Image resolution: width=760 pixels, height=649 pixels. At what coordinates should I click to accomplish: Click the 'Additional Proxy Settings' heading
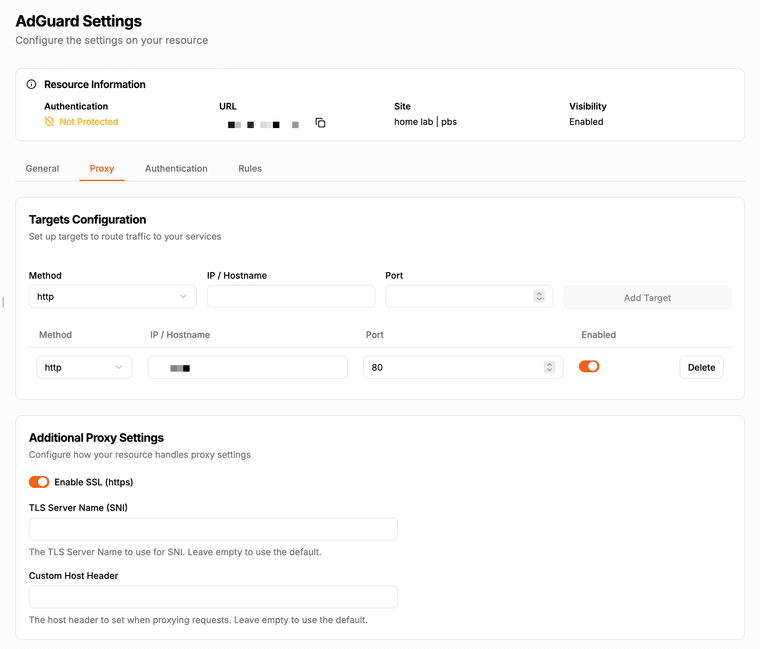coord(96,438)
